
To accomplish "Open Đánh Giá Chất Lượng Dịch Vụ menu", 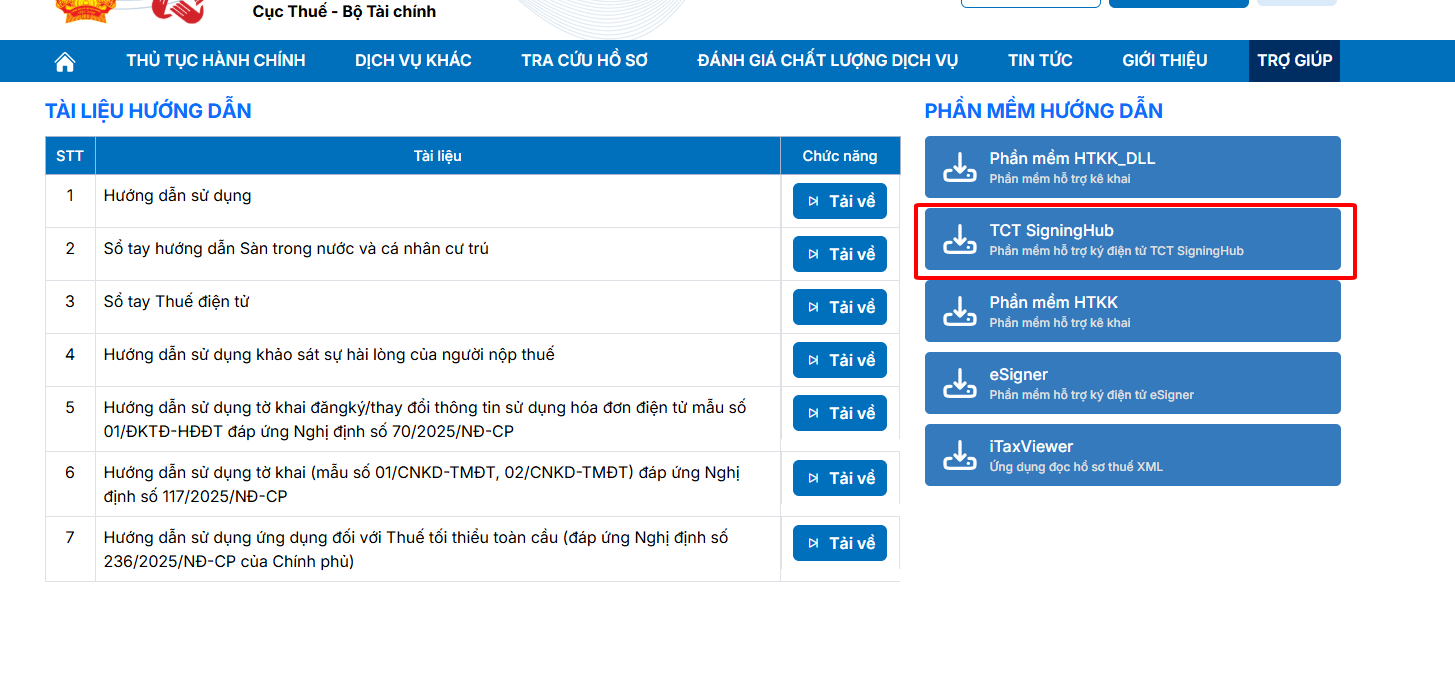I will pos(827,61).
